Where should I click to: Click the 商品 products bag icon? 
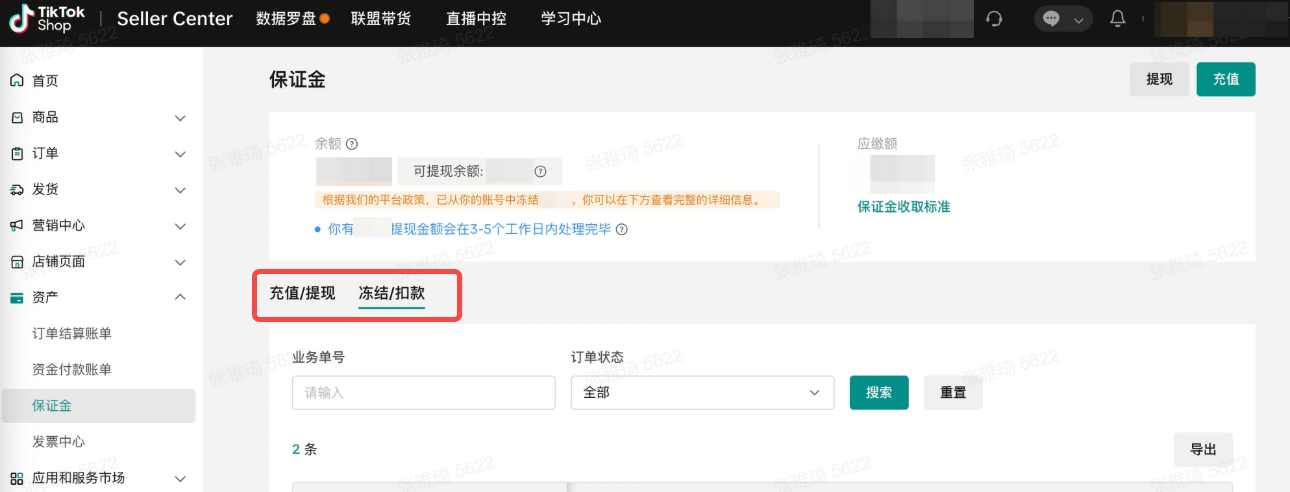(x=17, y=117)
